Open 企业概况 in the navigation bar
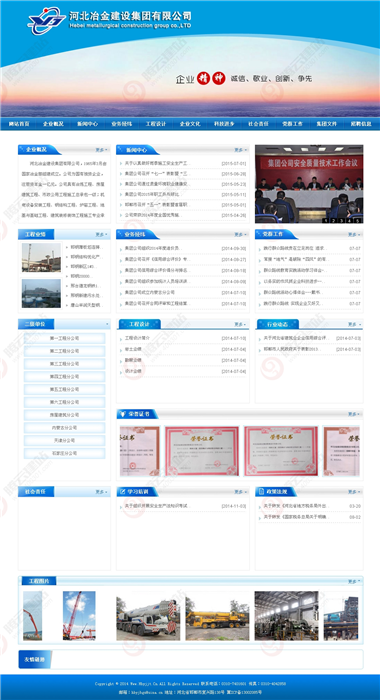Screen dimensions: 380x700 (53, 124)
